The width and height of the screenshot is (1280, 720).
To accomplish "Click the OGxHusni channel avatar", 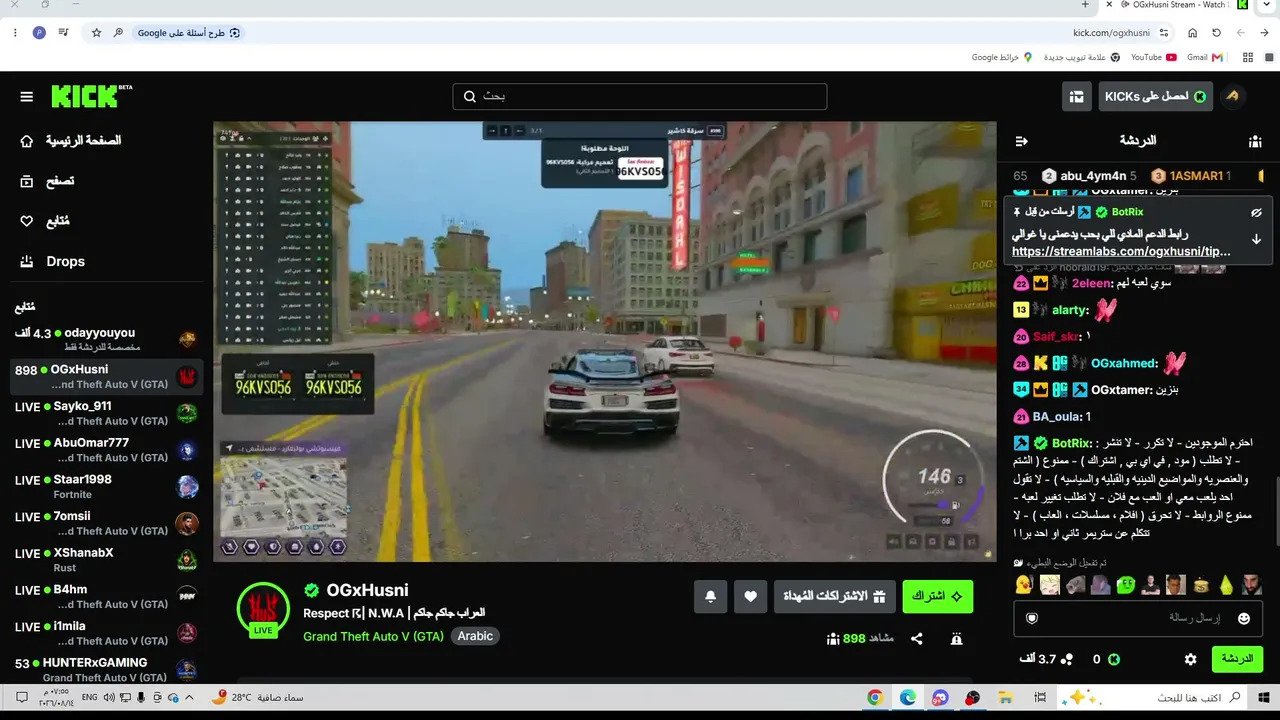I will (x=263, y=608).
